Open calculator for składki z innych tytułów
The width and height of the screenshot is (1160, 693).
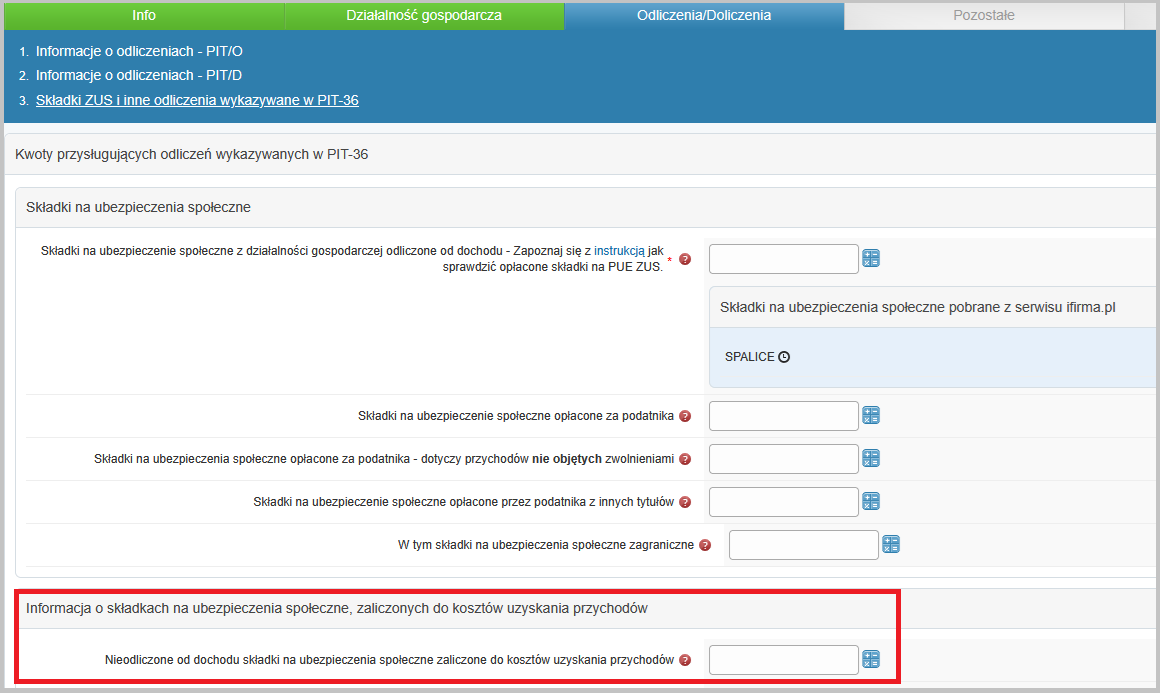click(x=870, y=502)
